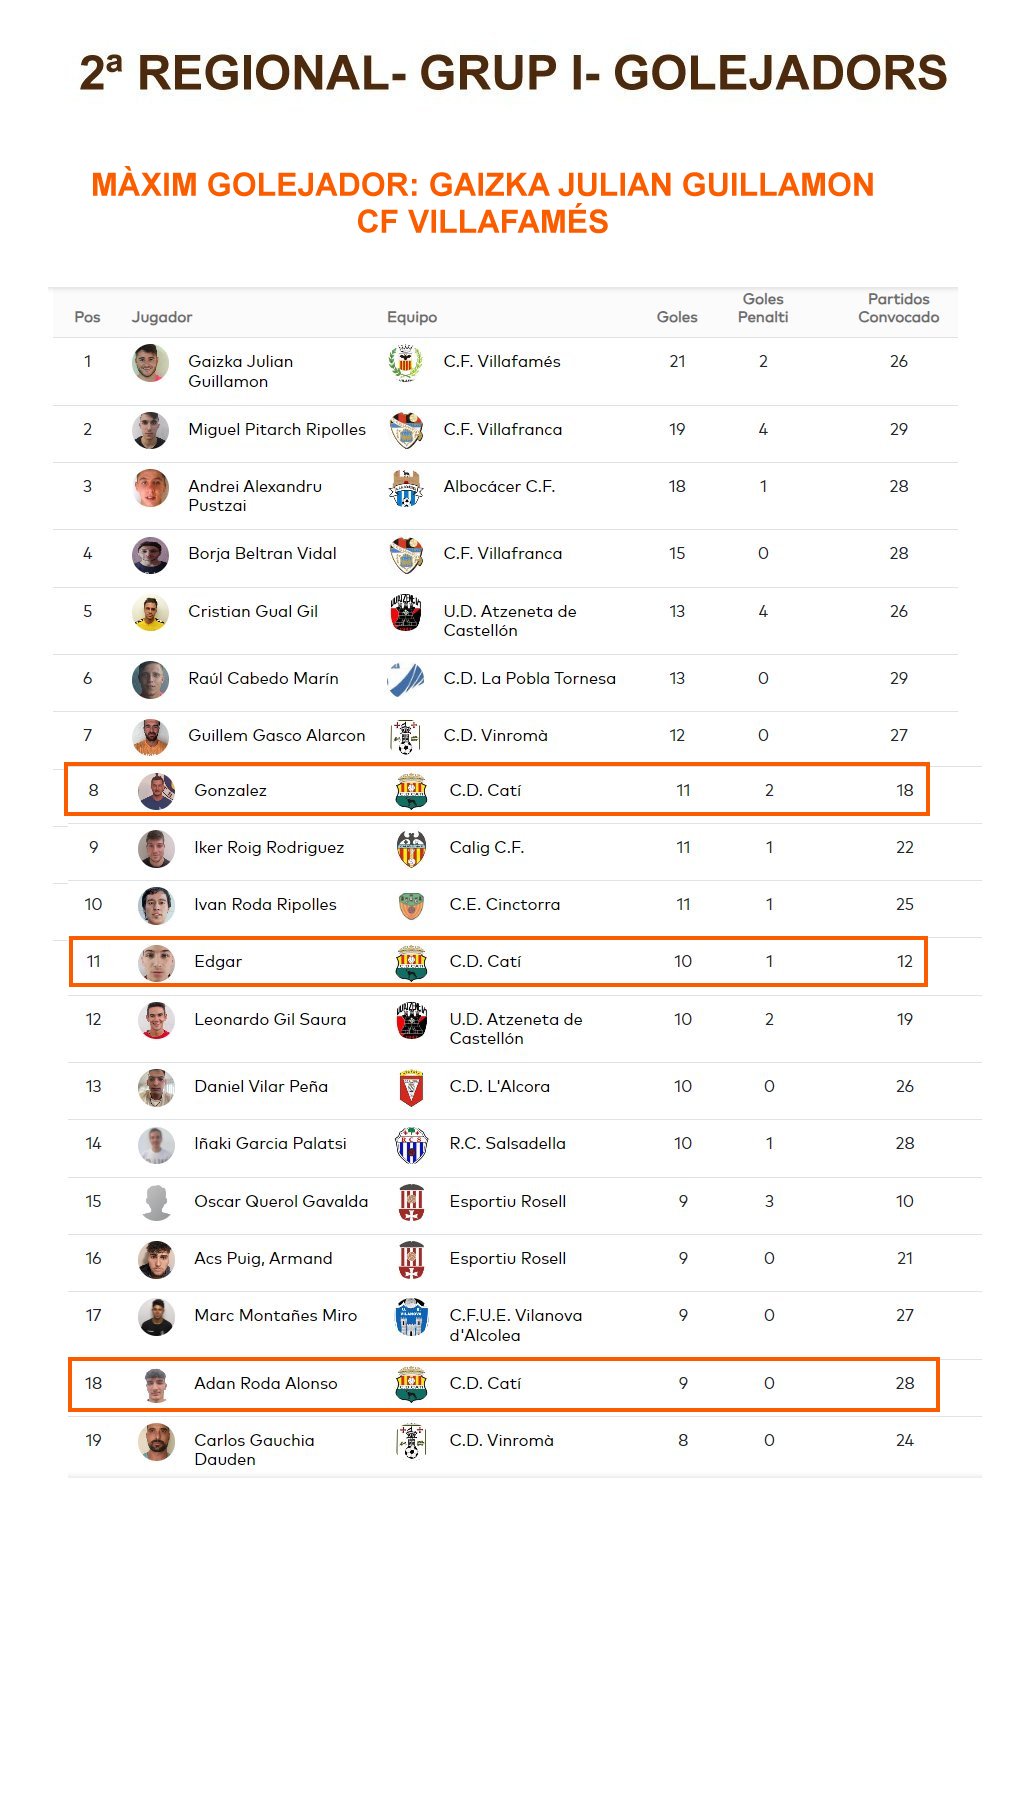Click the Goles Penalti column header
Screen dimensions: 1036x1804
tap(763, 308)
